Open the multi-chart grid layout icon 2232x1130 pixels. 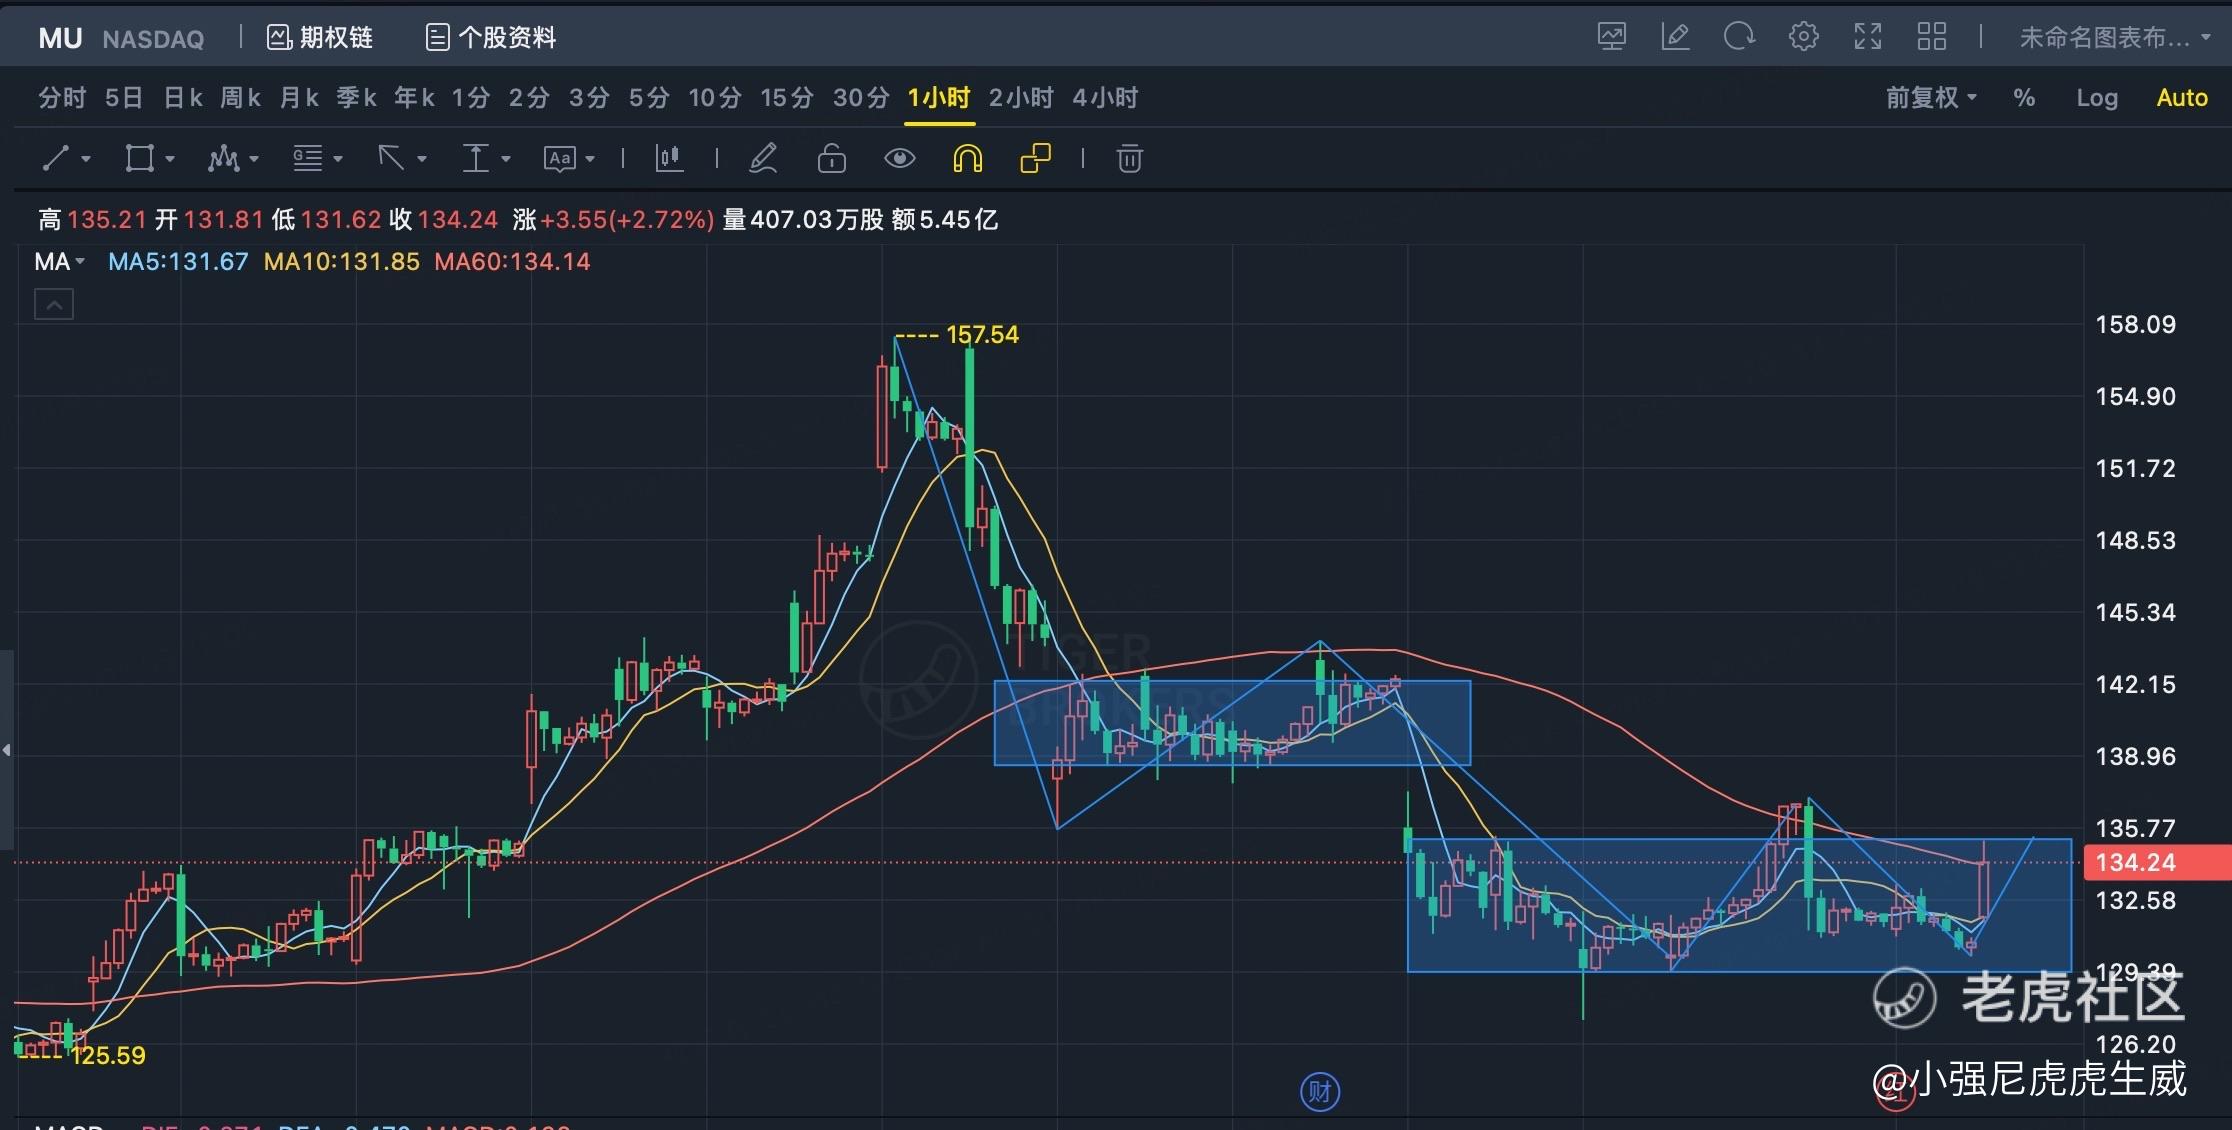point(1931,37)
